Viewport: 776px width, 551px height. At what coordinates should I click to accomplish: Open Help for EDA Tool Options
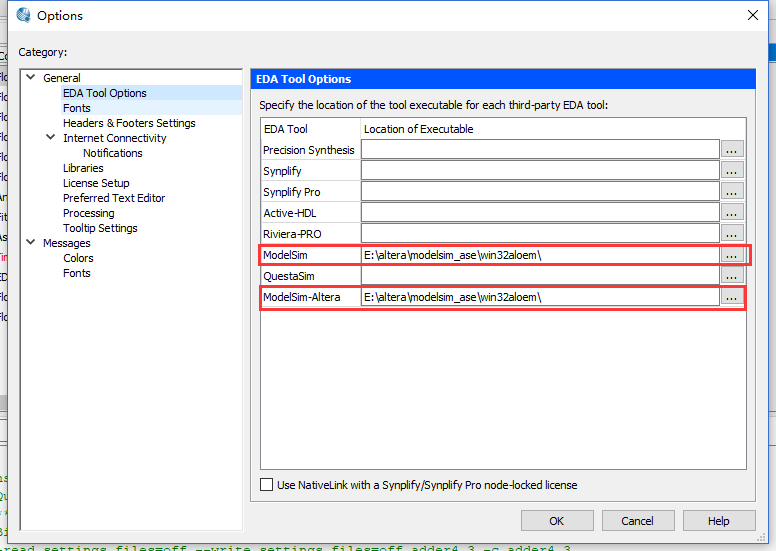719,521
